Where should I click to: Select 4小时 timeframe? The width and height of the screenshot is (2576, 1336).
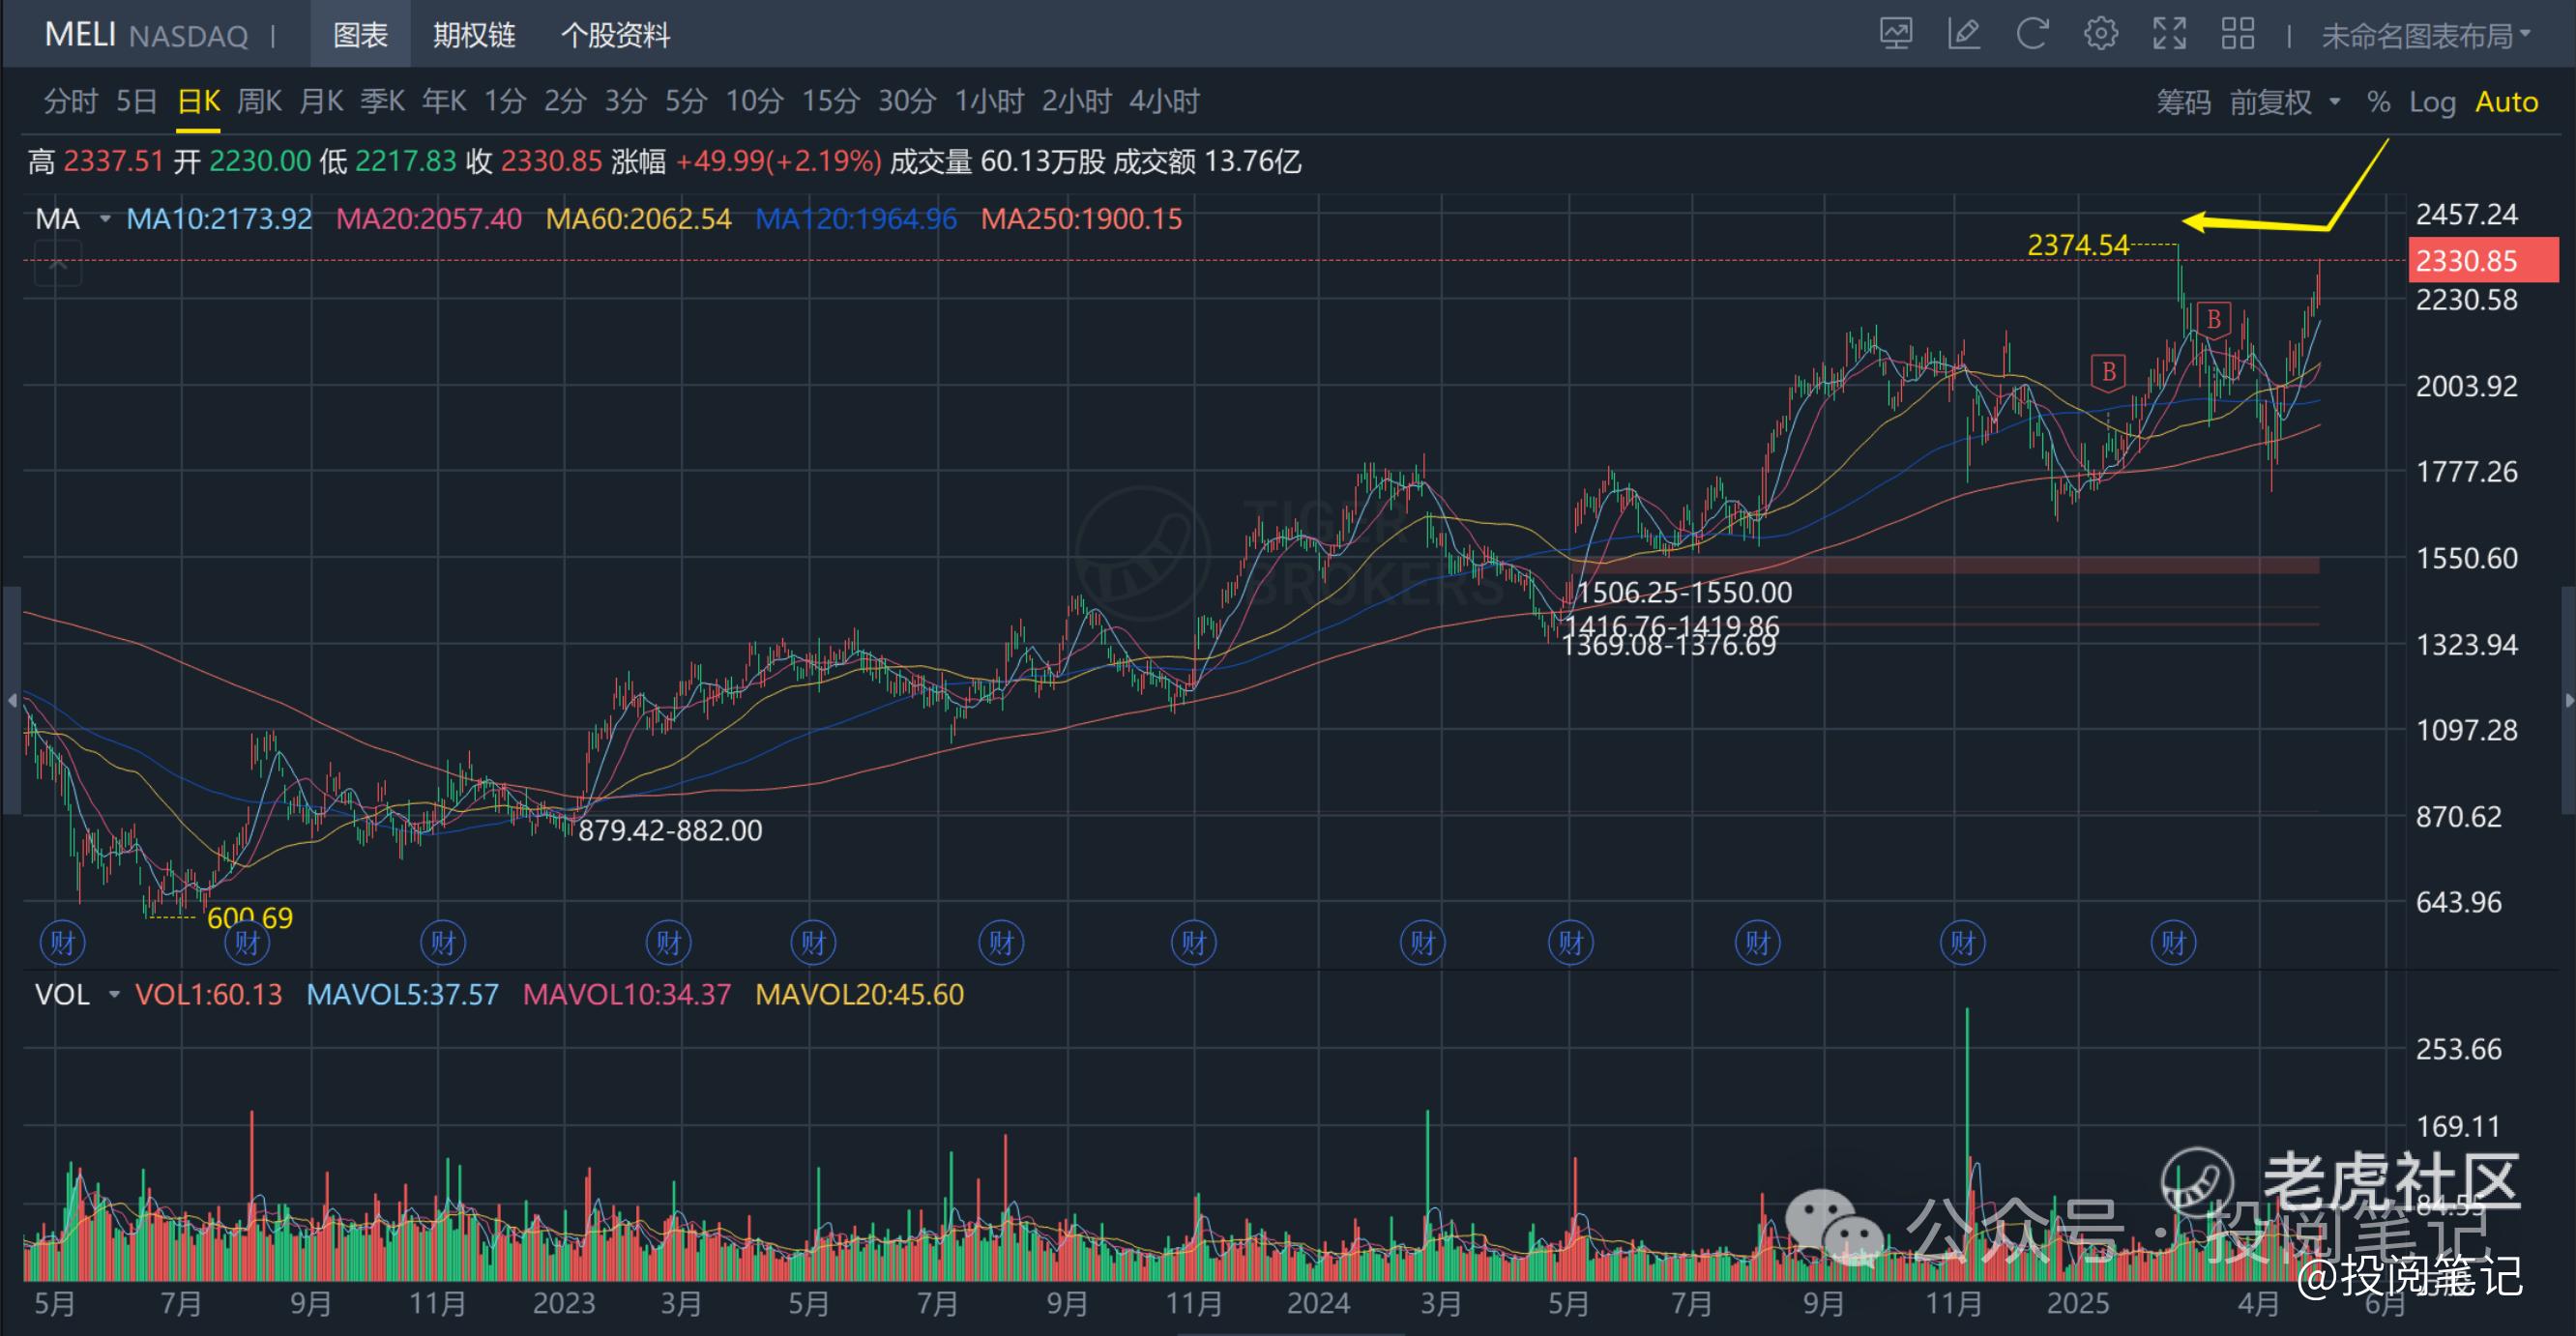click(1164, 101)
